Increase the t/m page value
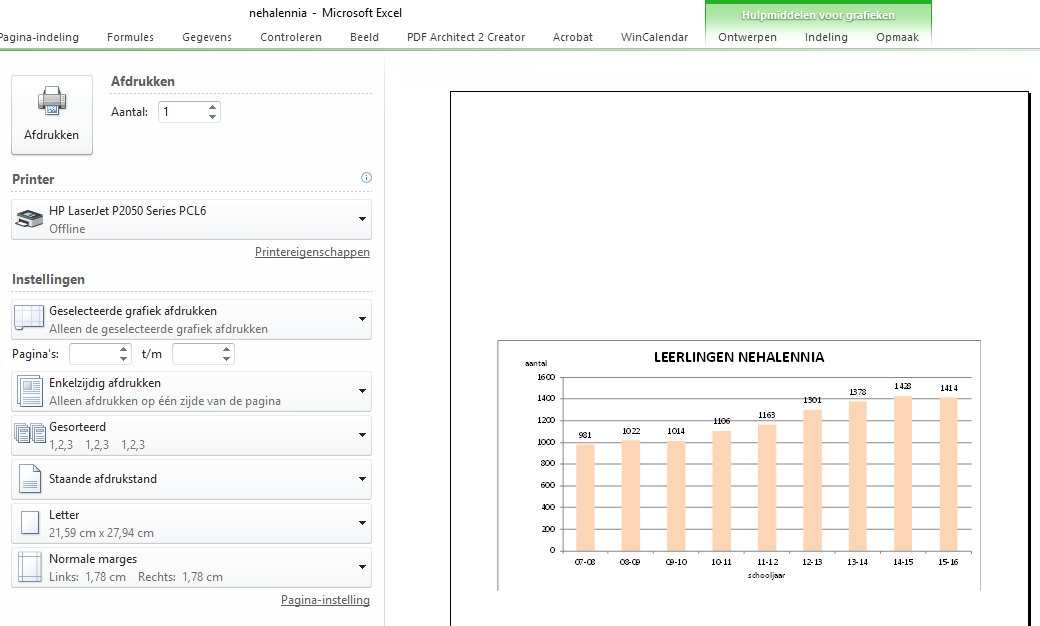Image resolution: width=1040 pixels, height=626 pixels. pyautogui.click(x=227, y=349)
